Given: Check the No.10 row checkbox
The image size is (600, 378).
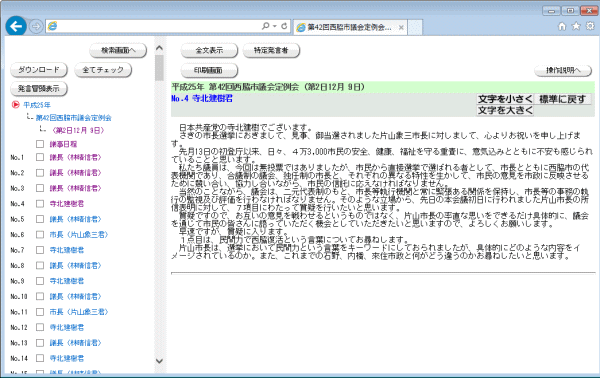Looking at the screenshot, I should click(x=40, y=297).
